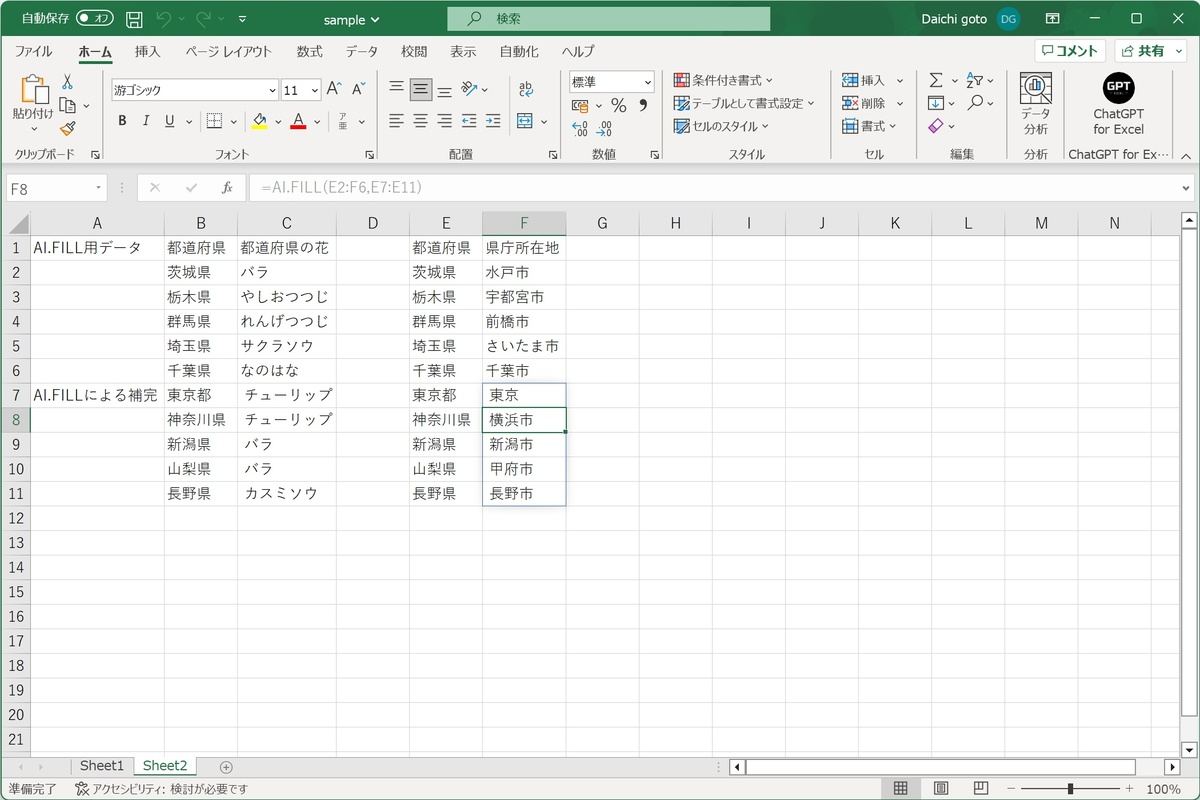1200x800 pixels.
Task: Click the AutoSum sigma icon
Action: coord(936,80)
